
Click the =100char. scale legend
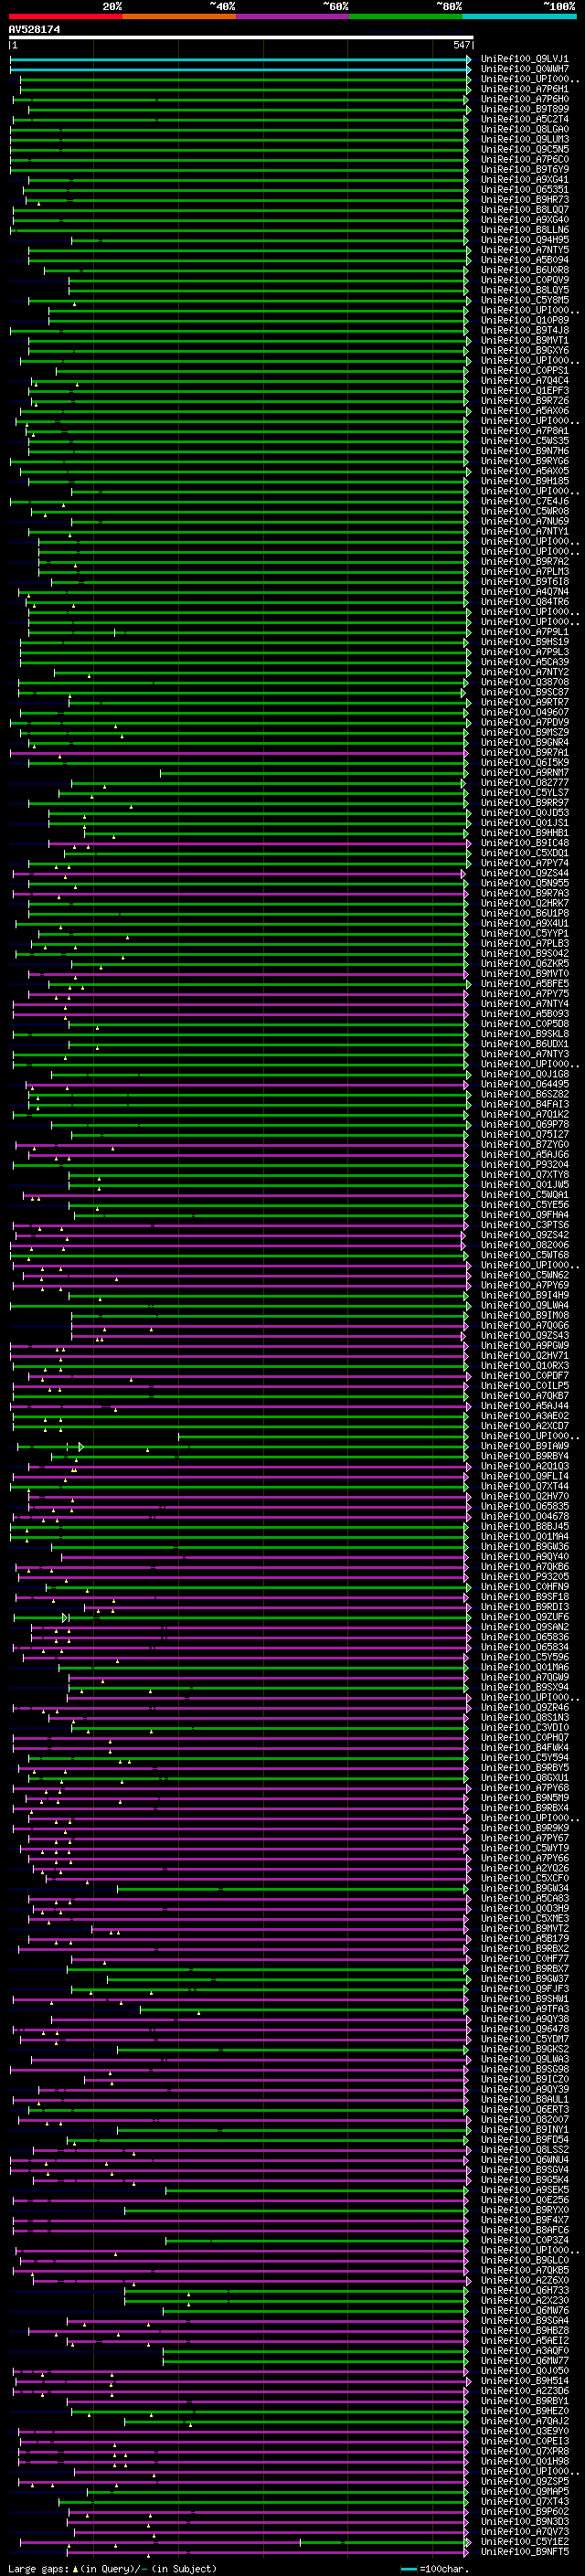click(435, 2569)
